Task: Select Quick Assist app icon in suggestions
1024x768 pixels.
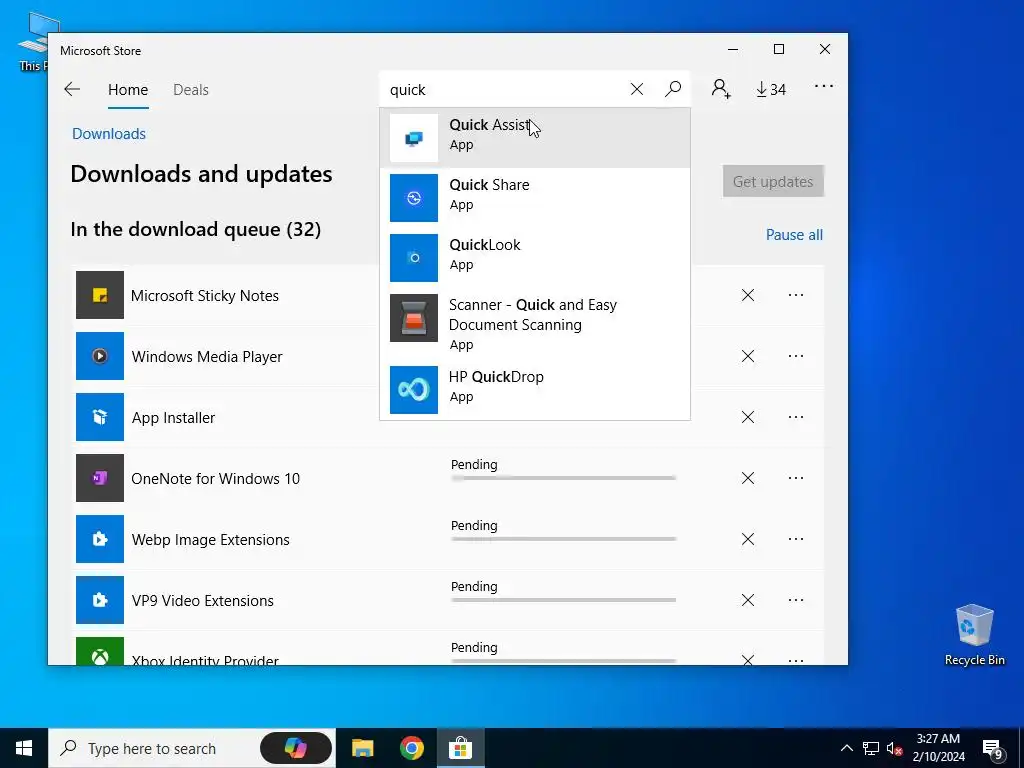Action: pos(414,138)
